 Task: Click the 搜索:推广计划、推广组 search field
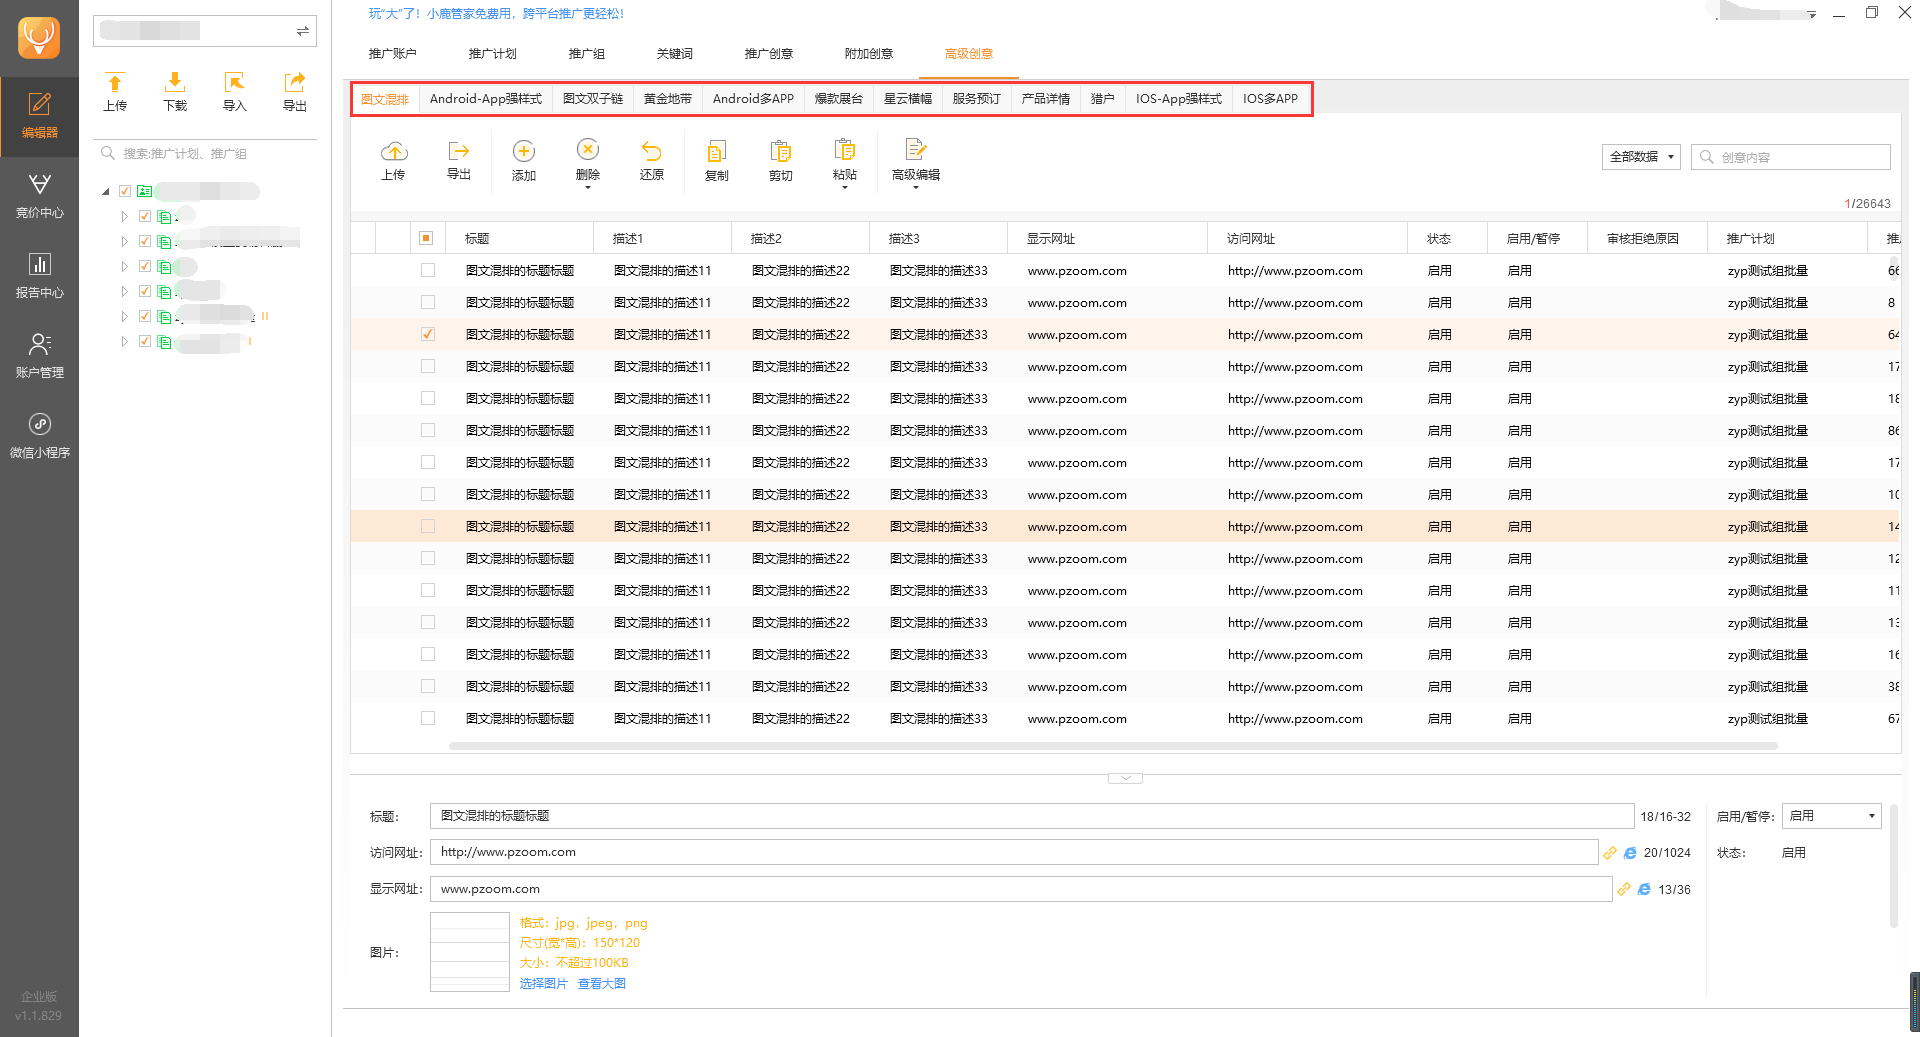click(x=205, y=154)
